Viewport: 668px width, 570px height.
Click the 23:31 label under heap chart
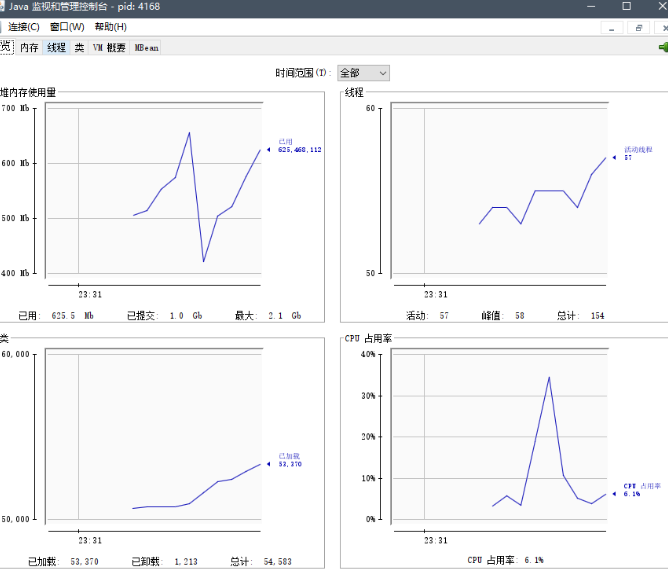pos(90,294)
